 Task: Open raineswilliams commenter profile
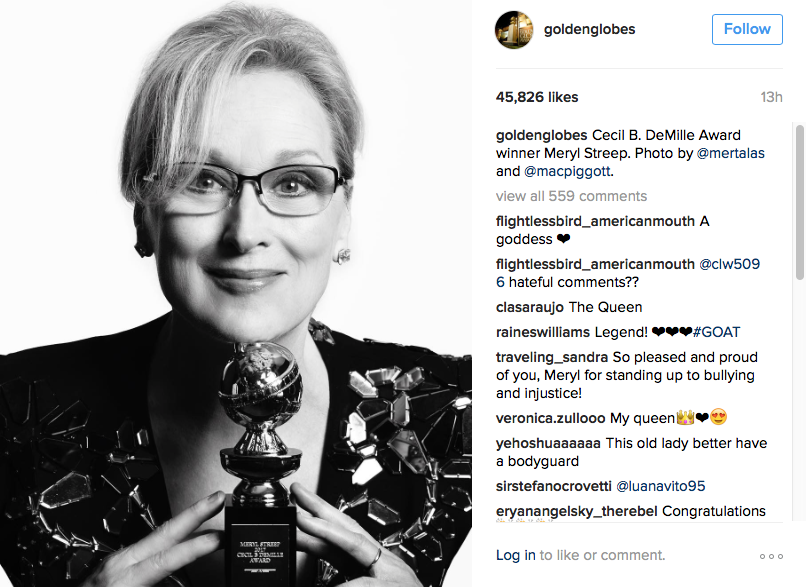(543, 332)
